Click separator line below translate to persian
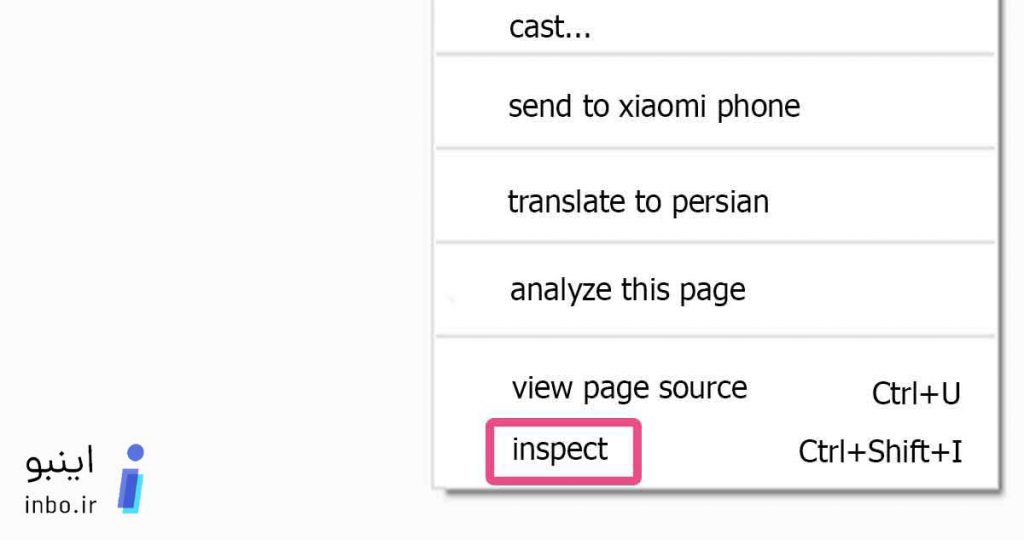1024x540 pixels. pyautogui.click(x=715, y=243)
